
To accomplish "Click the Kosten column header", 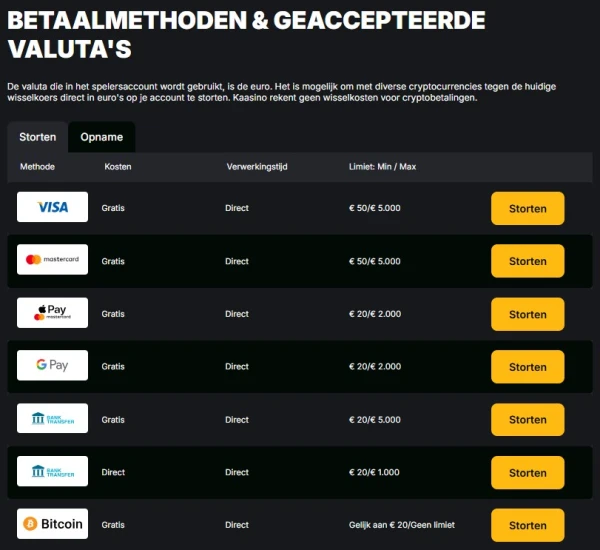I will pos(117,166).
